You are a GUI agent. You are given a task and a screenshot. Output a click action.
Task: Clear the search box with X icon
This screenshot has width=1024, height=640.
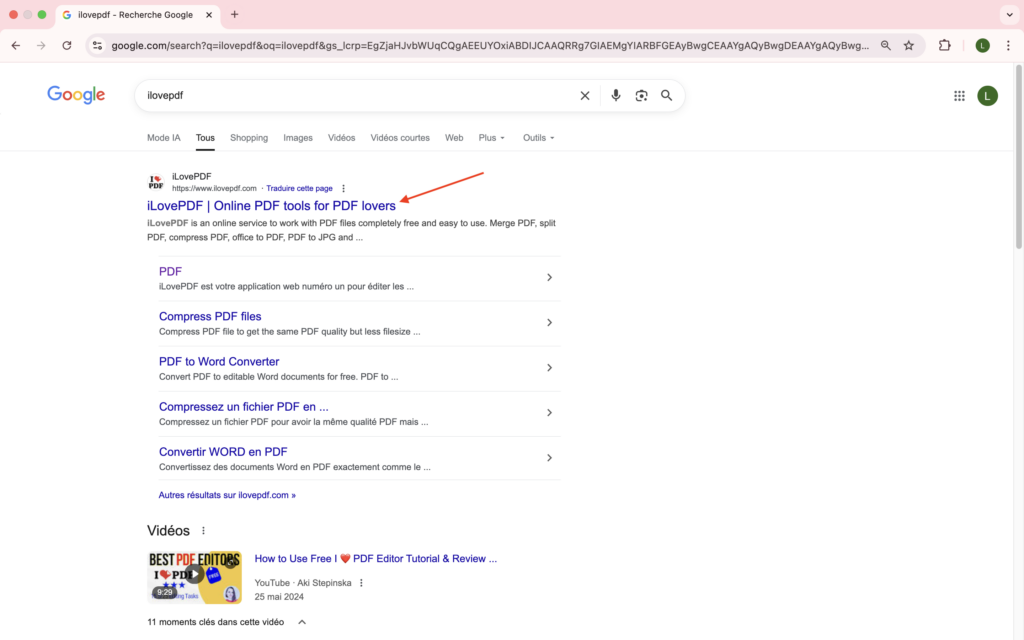tap(585, 96)
